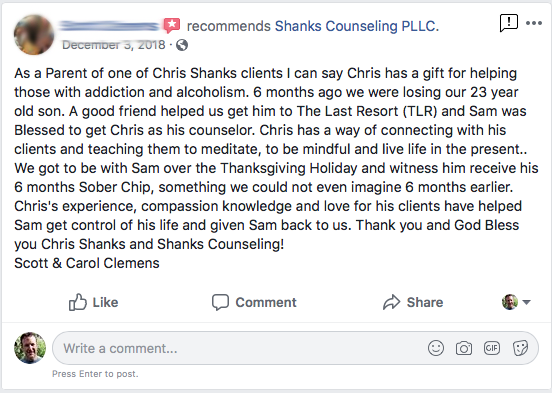Viewport: 552px width, 393px height.
Task: Click the report post exclamation icon
Action: click(x=509, y=23)
